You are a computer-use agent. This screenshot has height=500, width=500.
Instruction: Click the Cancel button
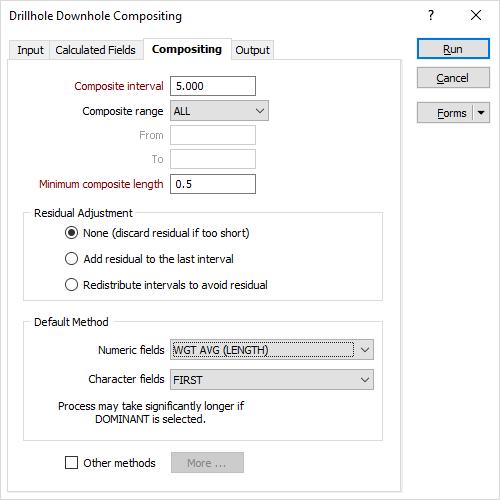(x=453, y=78)
